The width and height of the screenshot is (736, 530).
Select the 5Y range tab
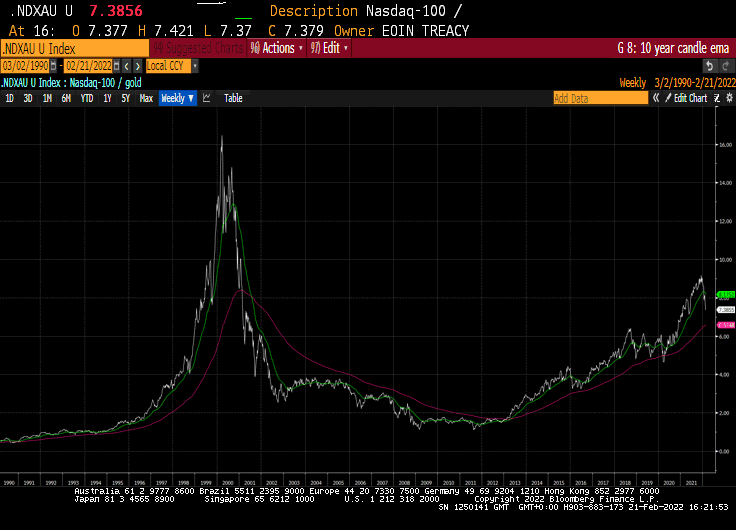(125, 98)
